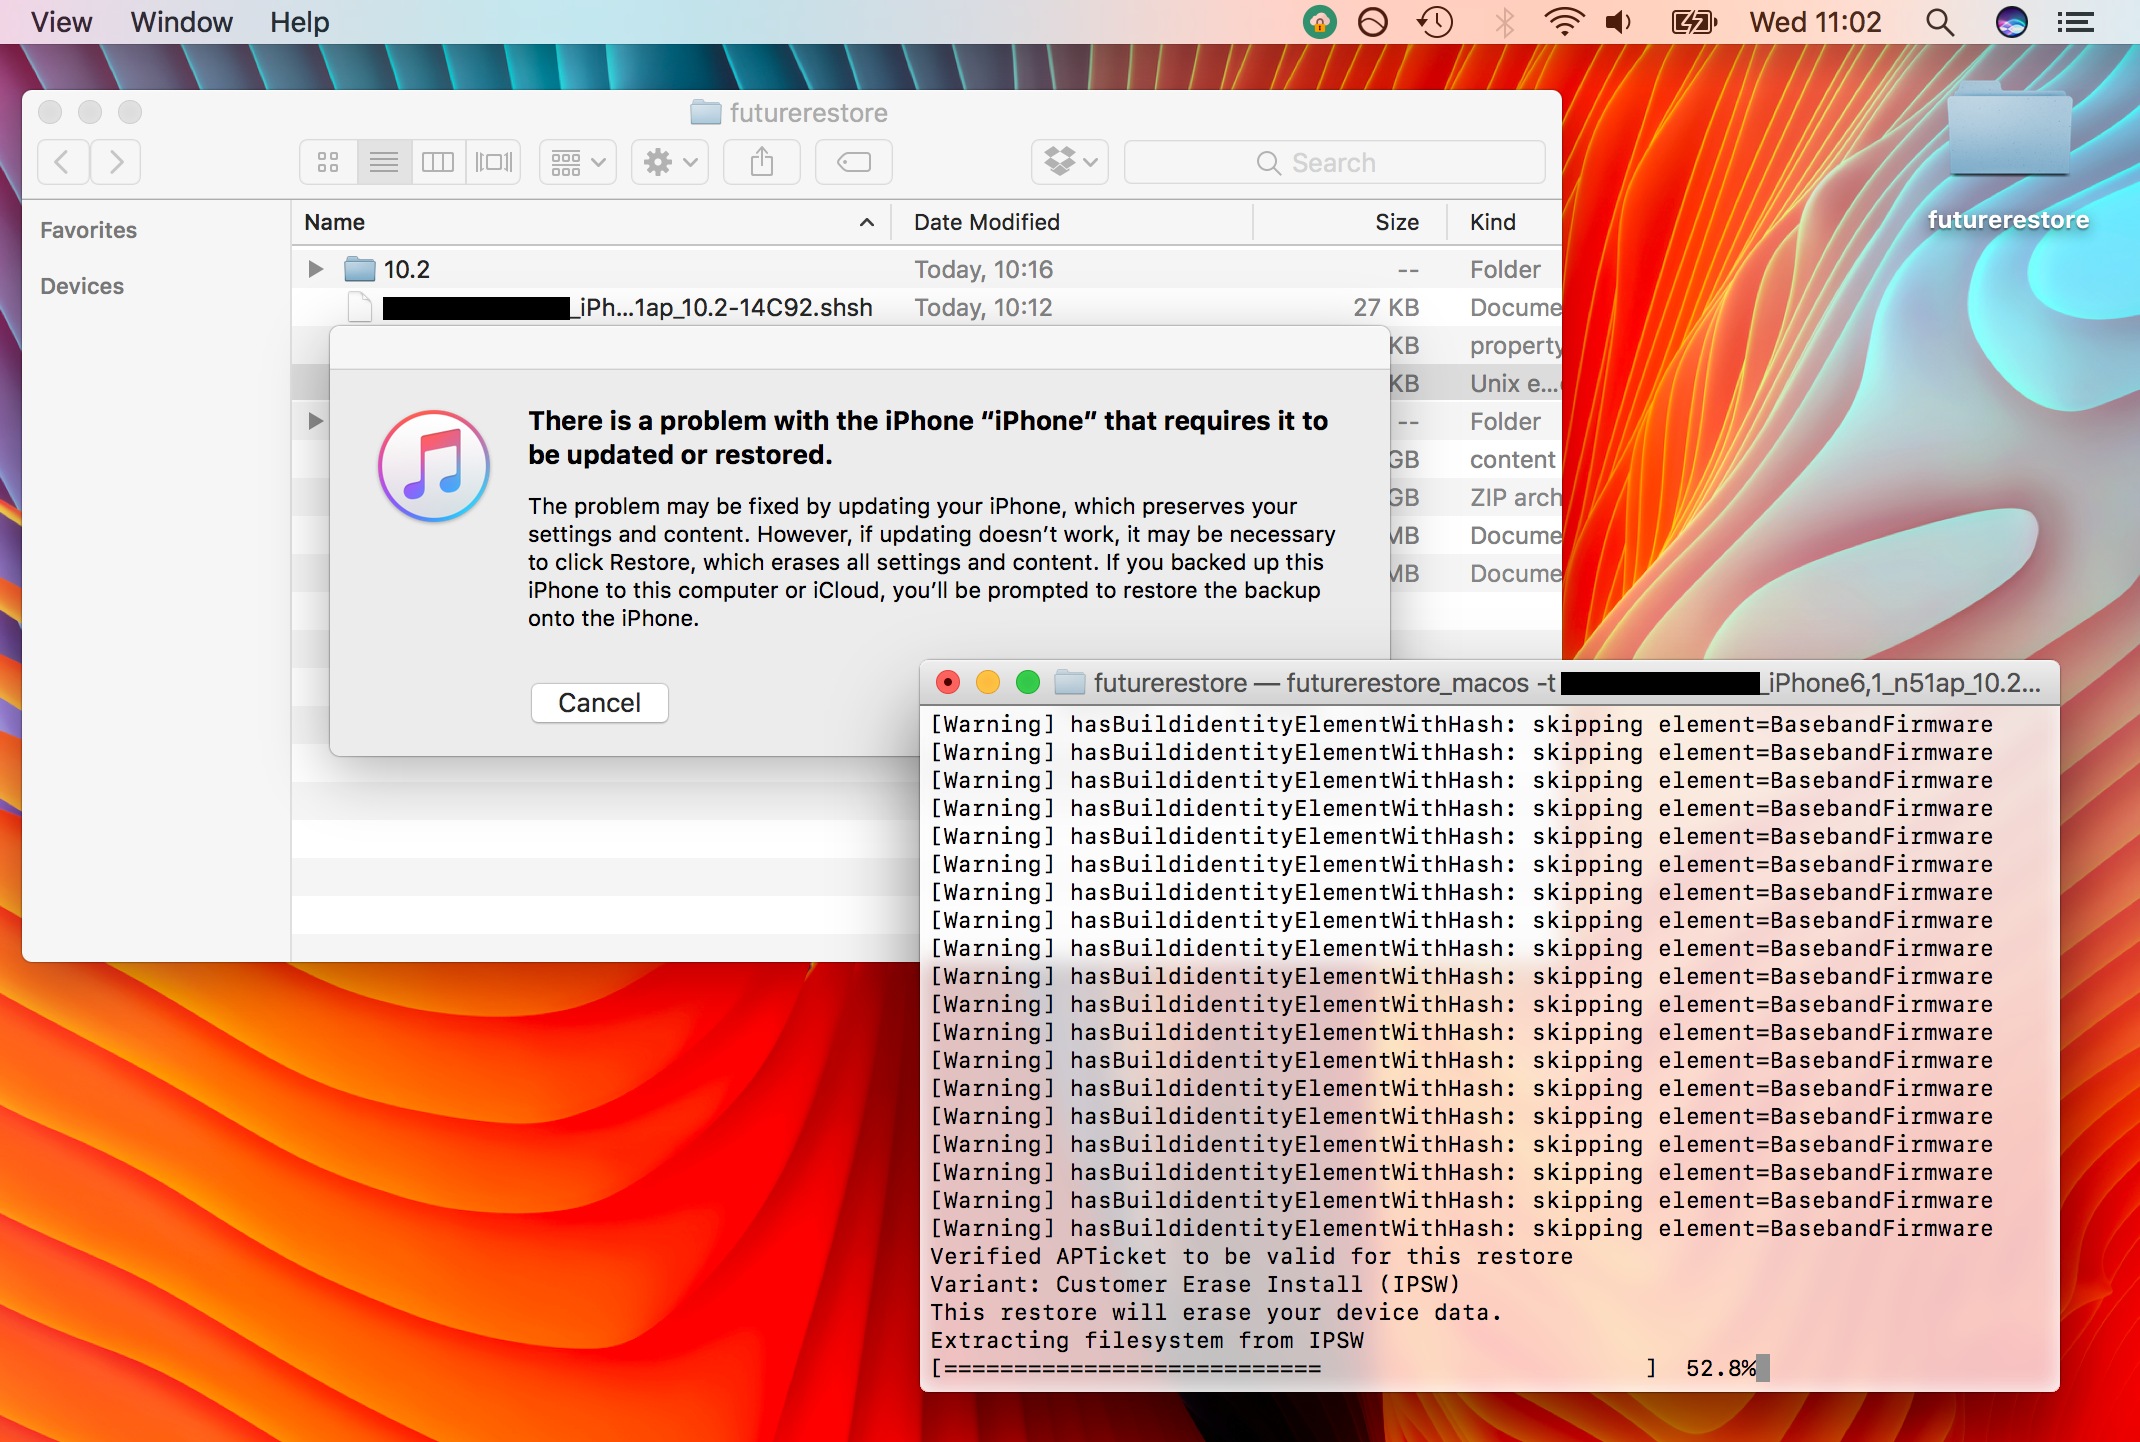Click the Time Machine menu bar icon
Screen dimensions: 2140x1442
[x=1435, y=22]
